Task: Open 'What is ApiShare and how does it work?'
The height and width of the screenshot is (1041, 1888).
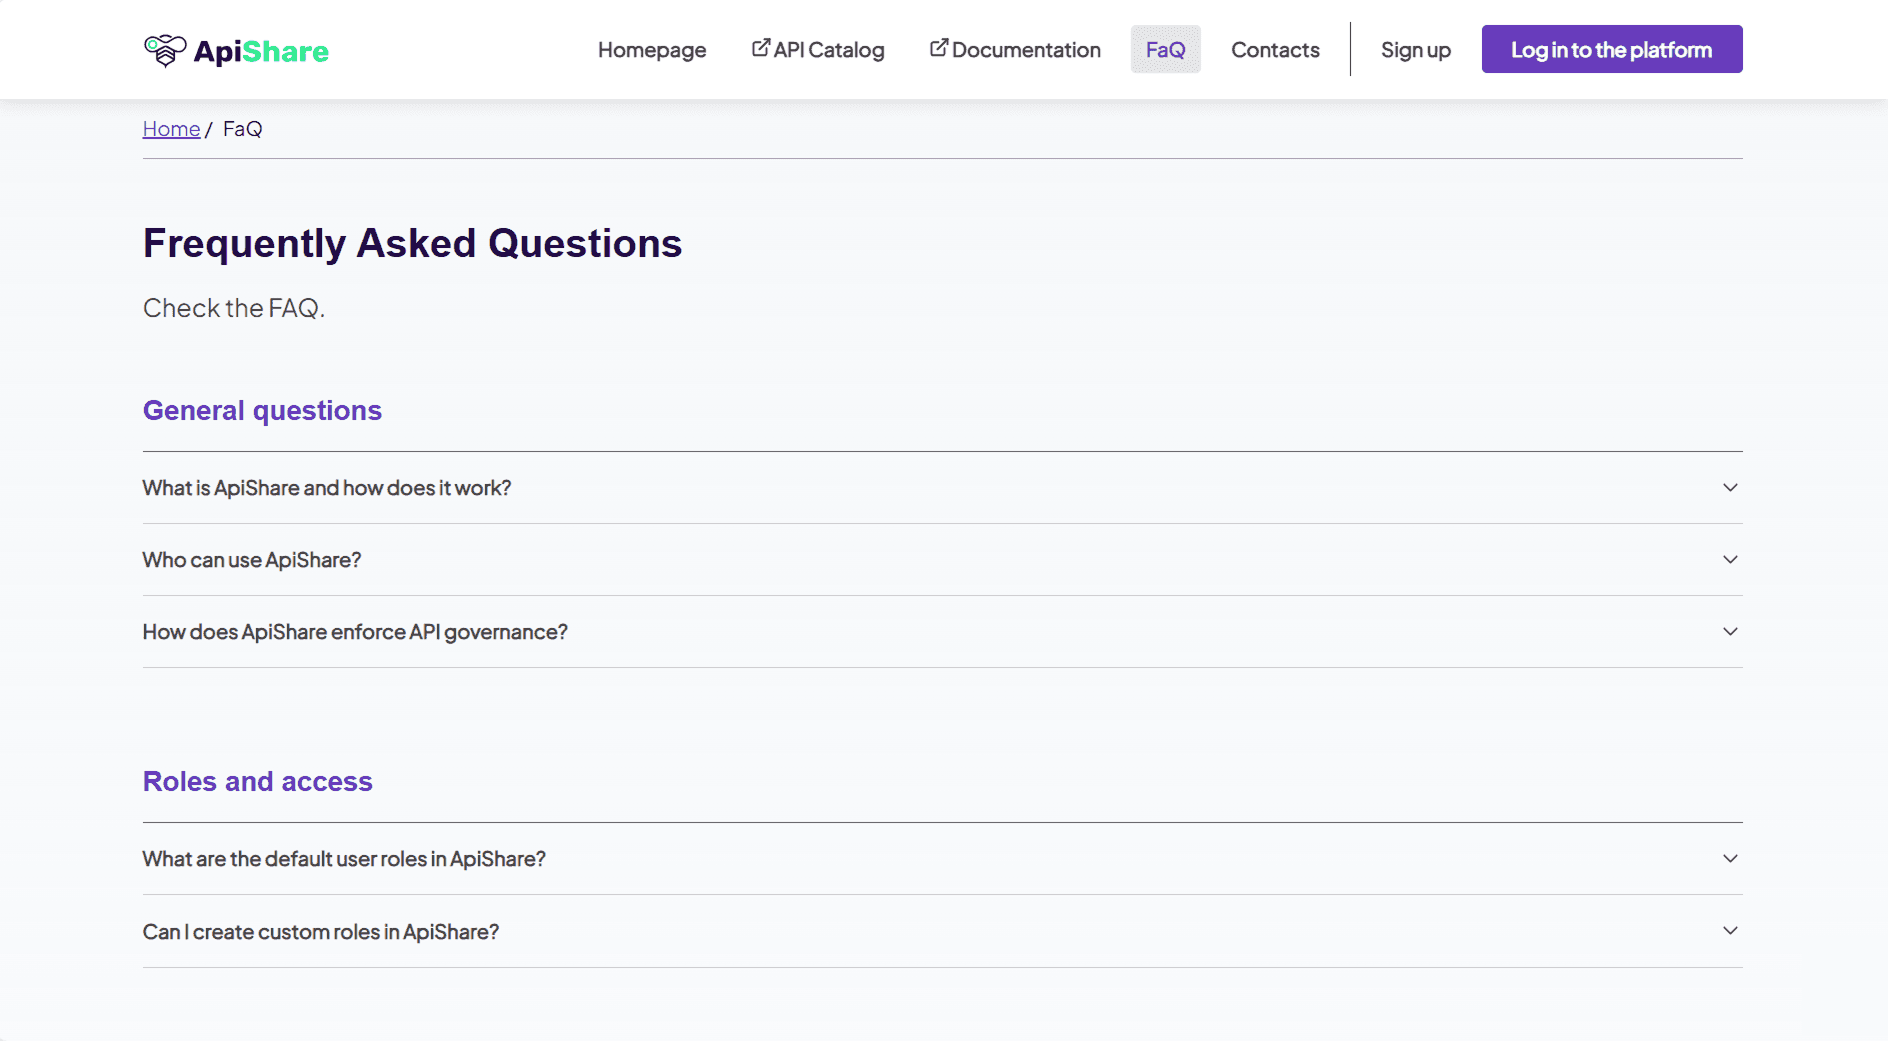Action: click(942, 488)
